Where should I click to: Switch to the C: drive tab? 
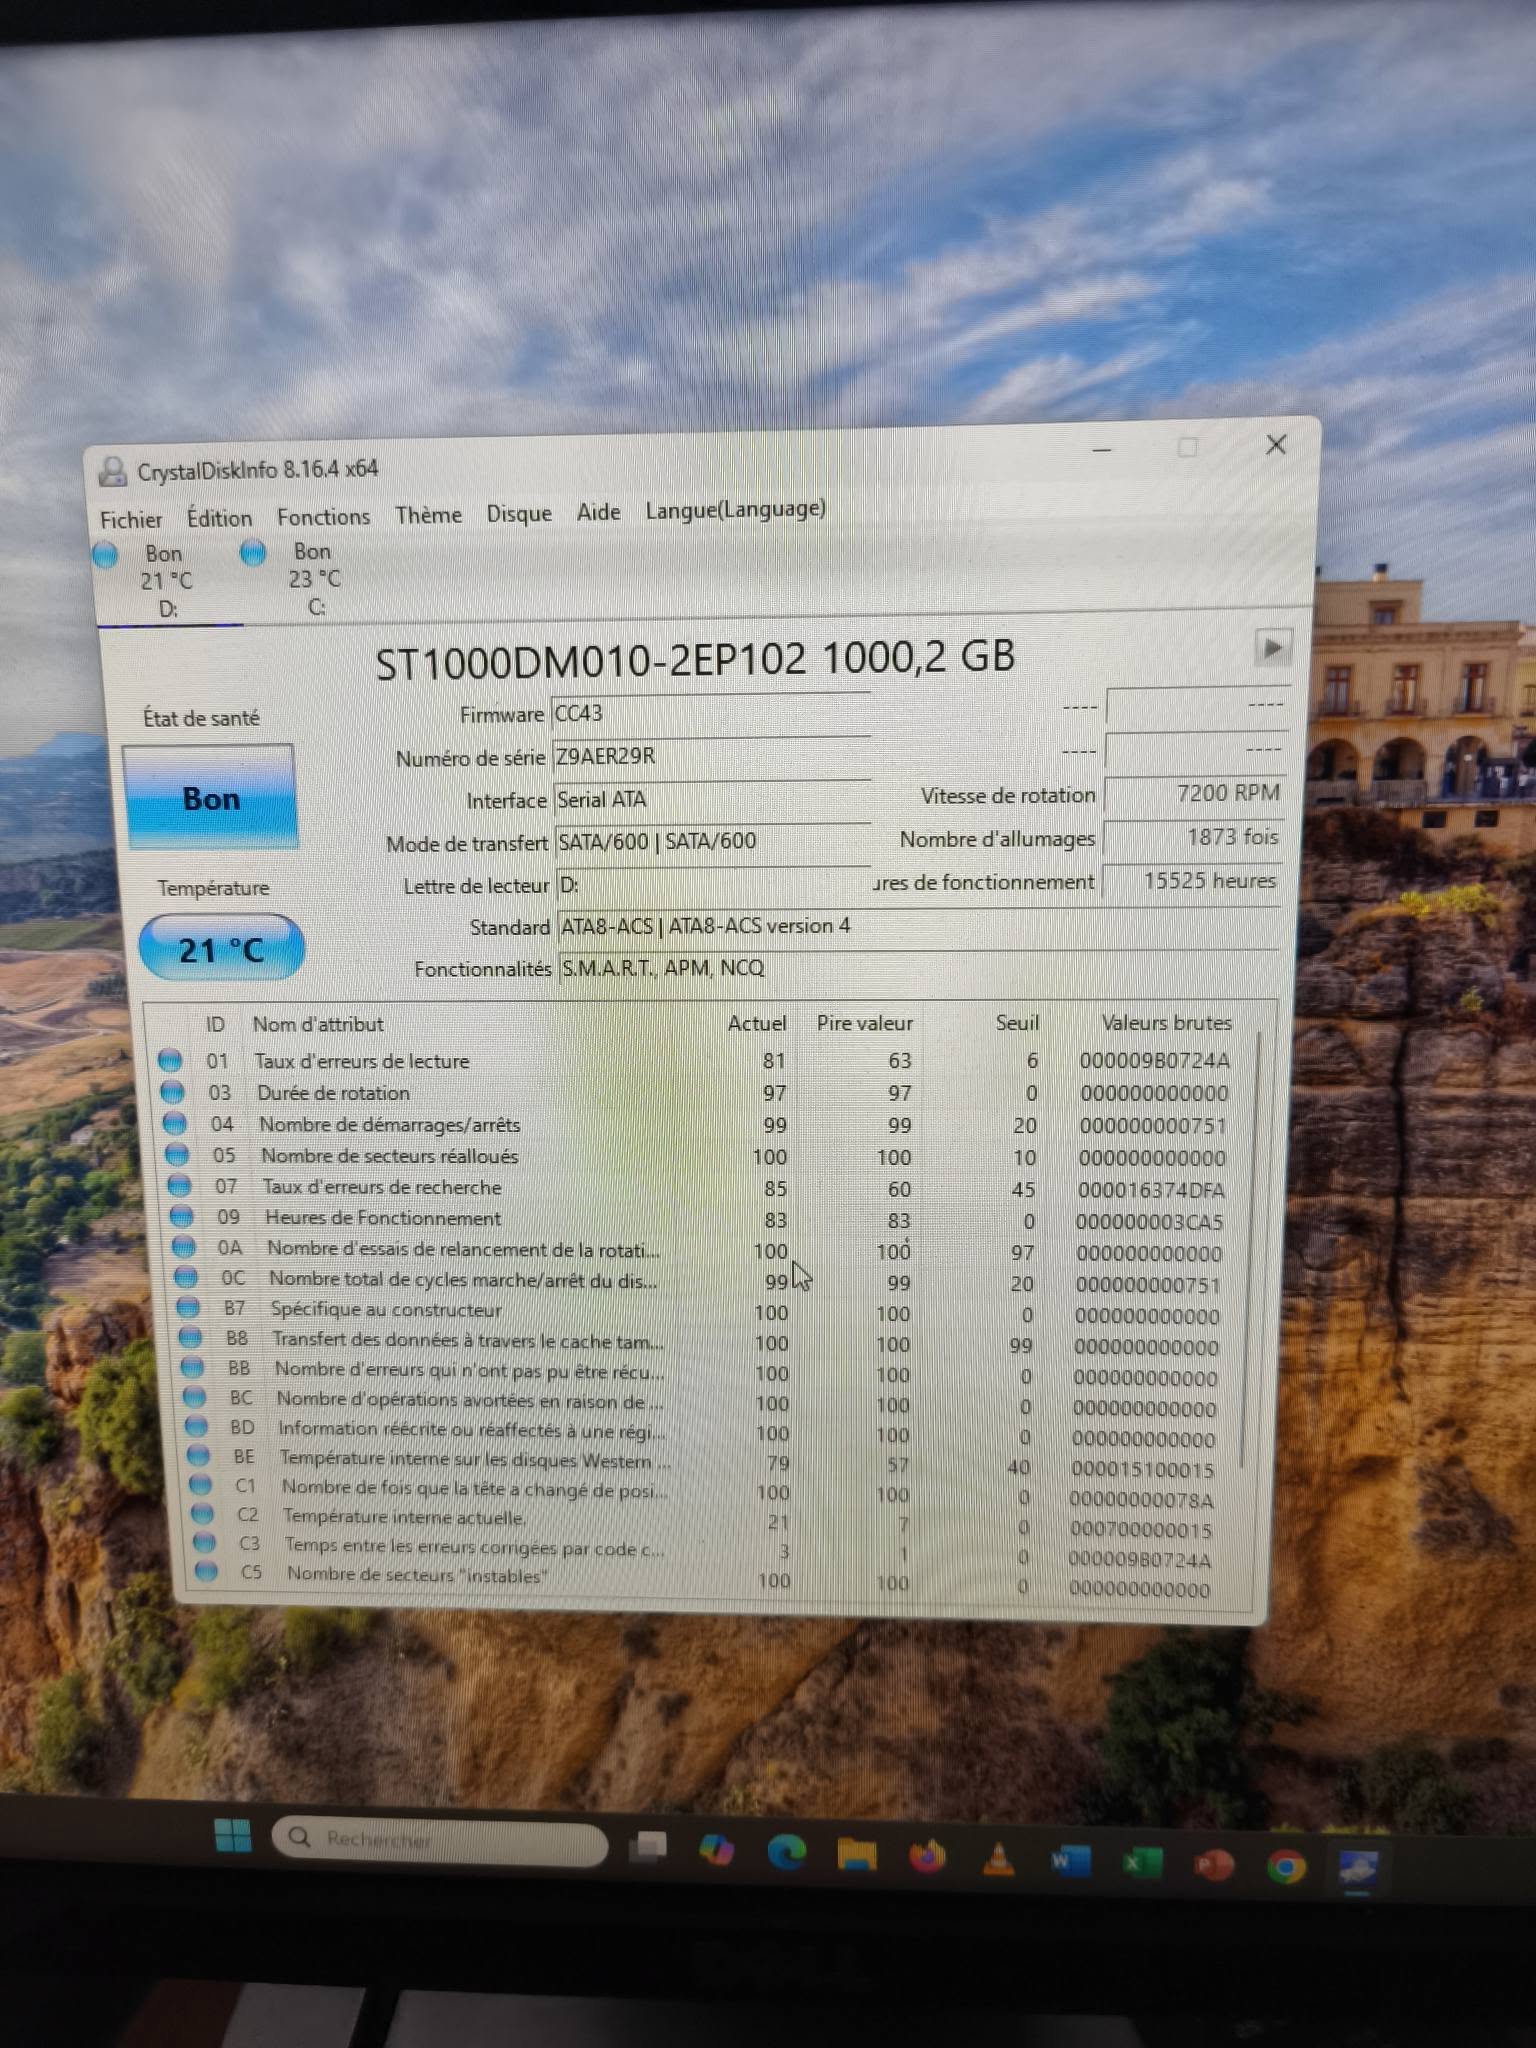click(312, 579)
